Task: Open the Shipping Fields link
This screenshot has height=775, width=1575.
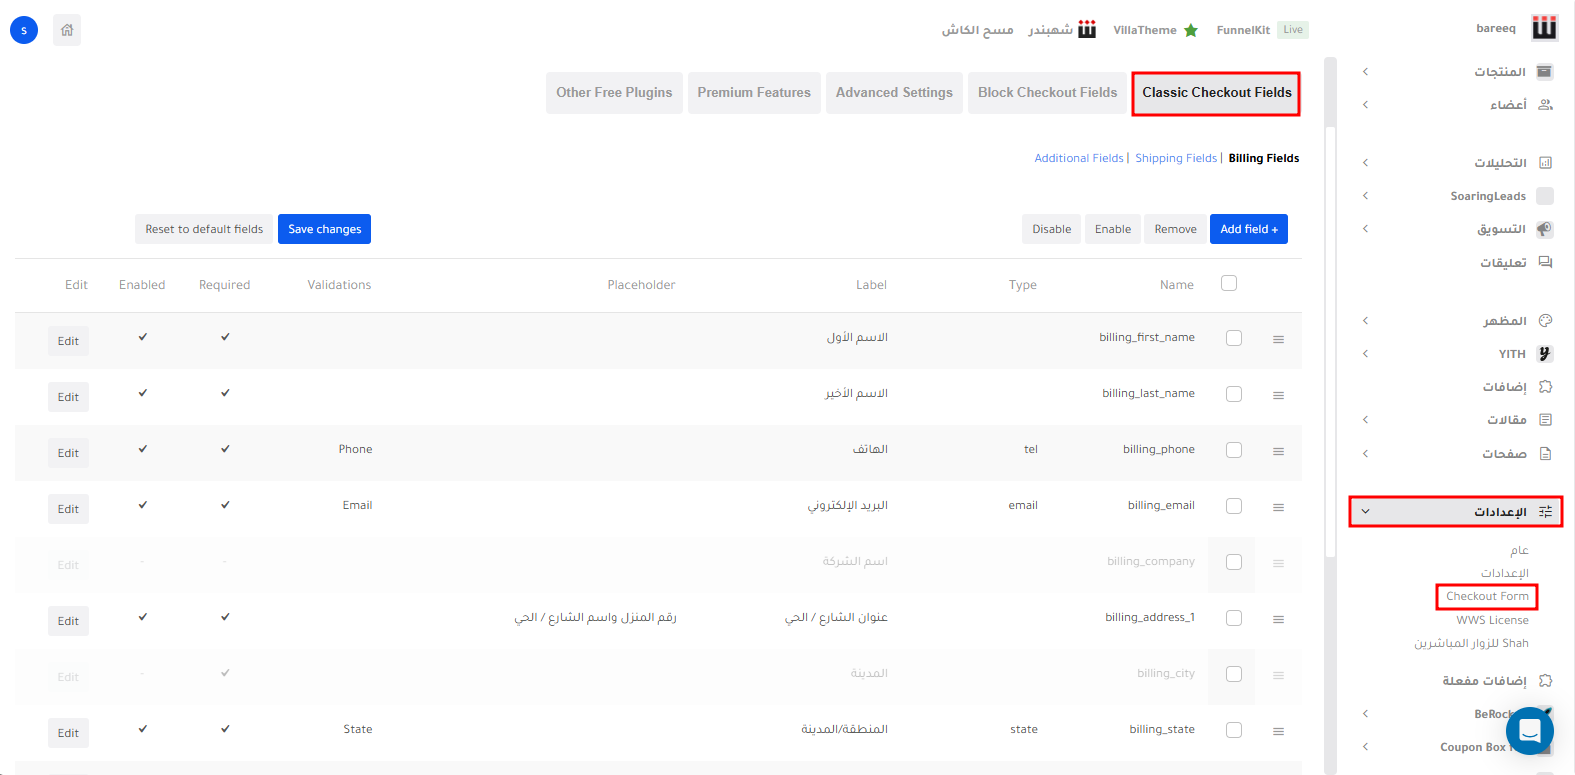Action: tap(1175, 158)
